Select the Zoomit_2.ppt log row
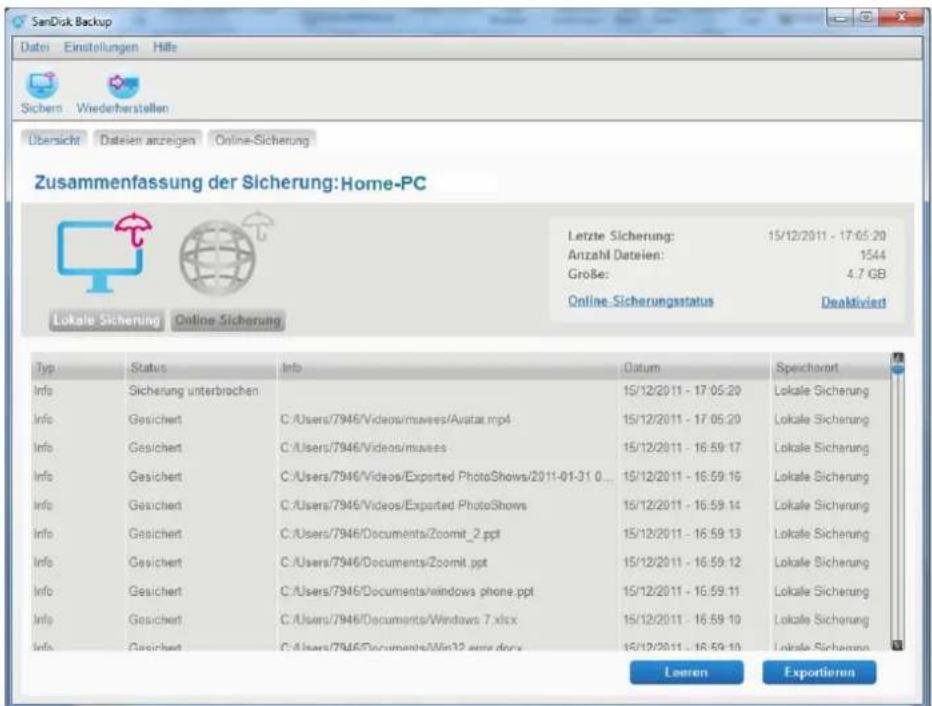The height and width of the screenshot is (706, 932). point(461,534)
